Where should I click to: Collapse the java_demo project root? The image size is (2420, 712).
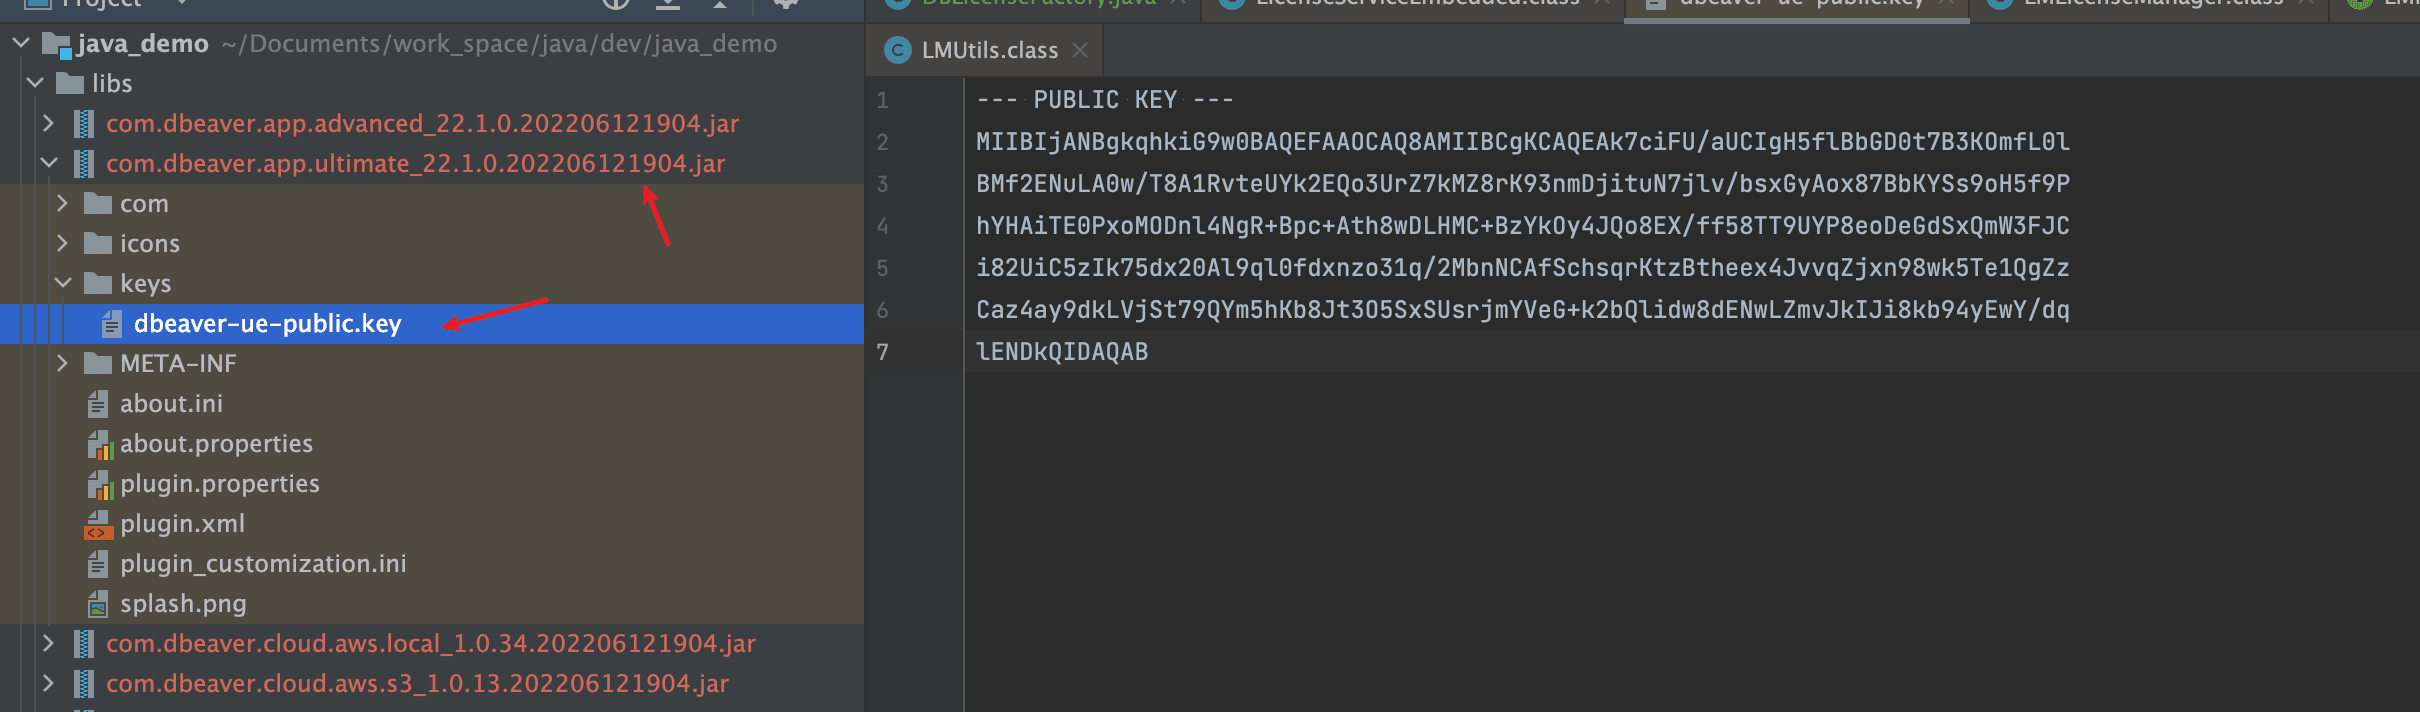click(x=21, y=43)
